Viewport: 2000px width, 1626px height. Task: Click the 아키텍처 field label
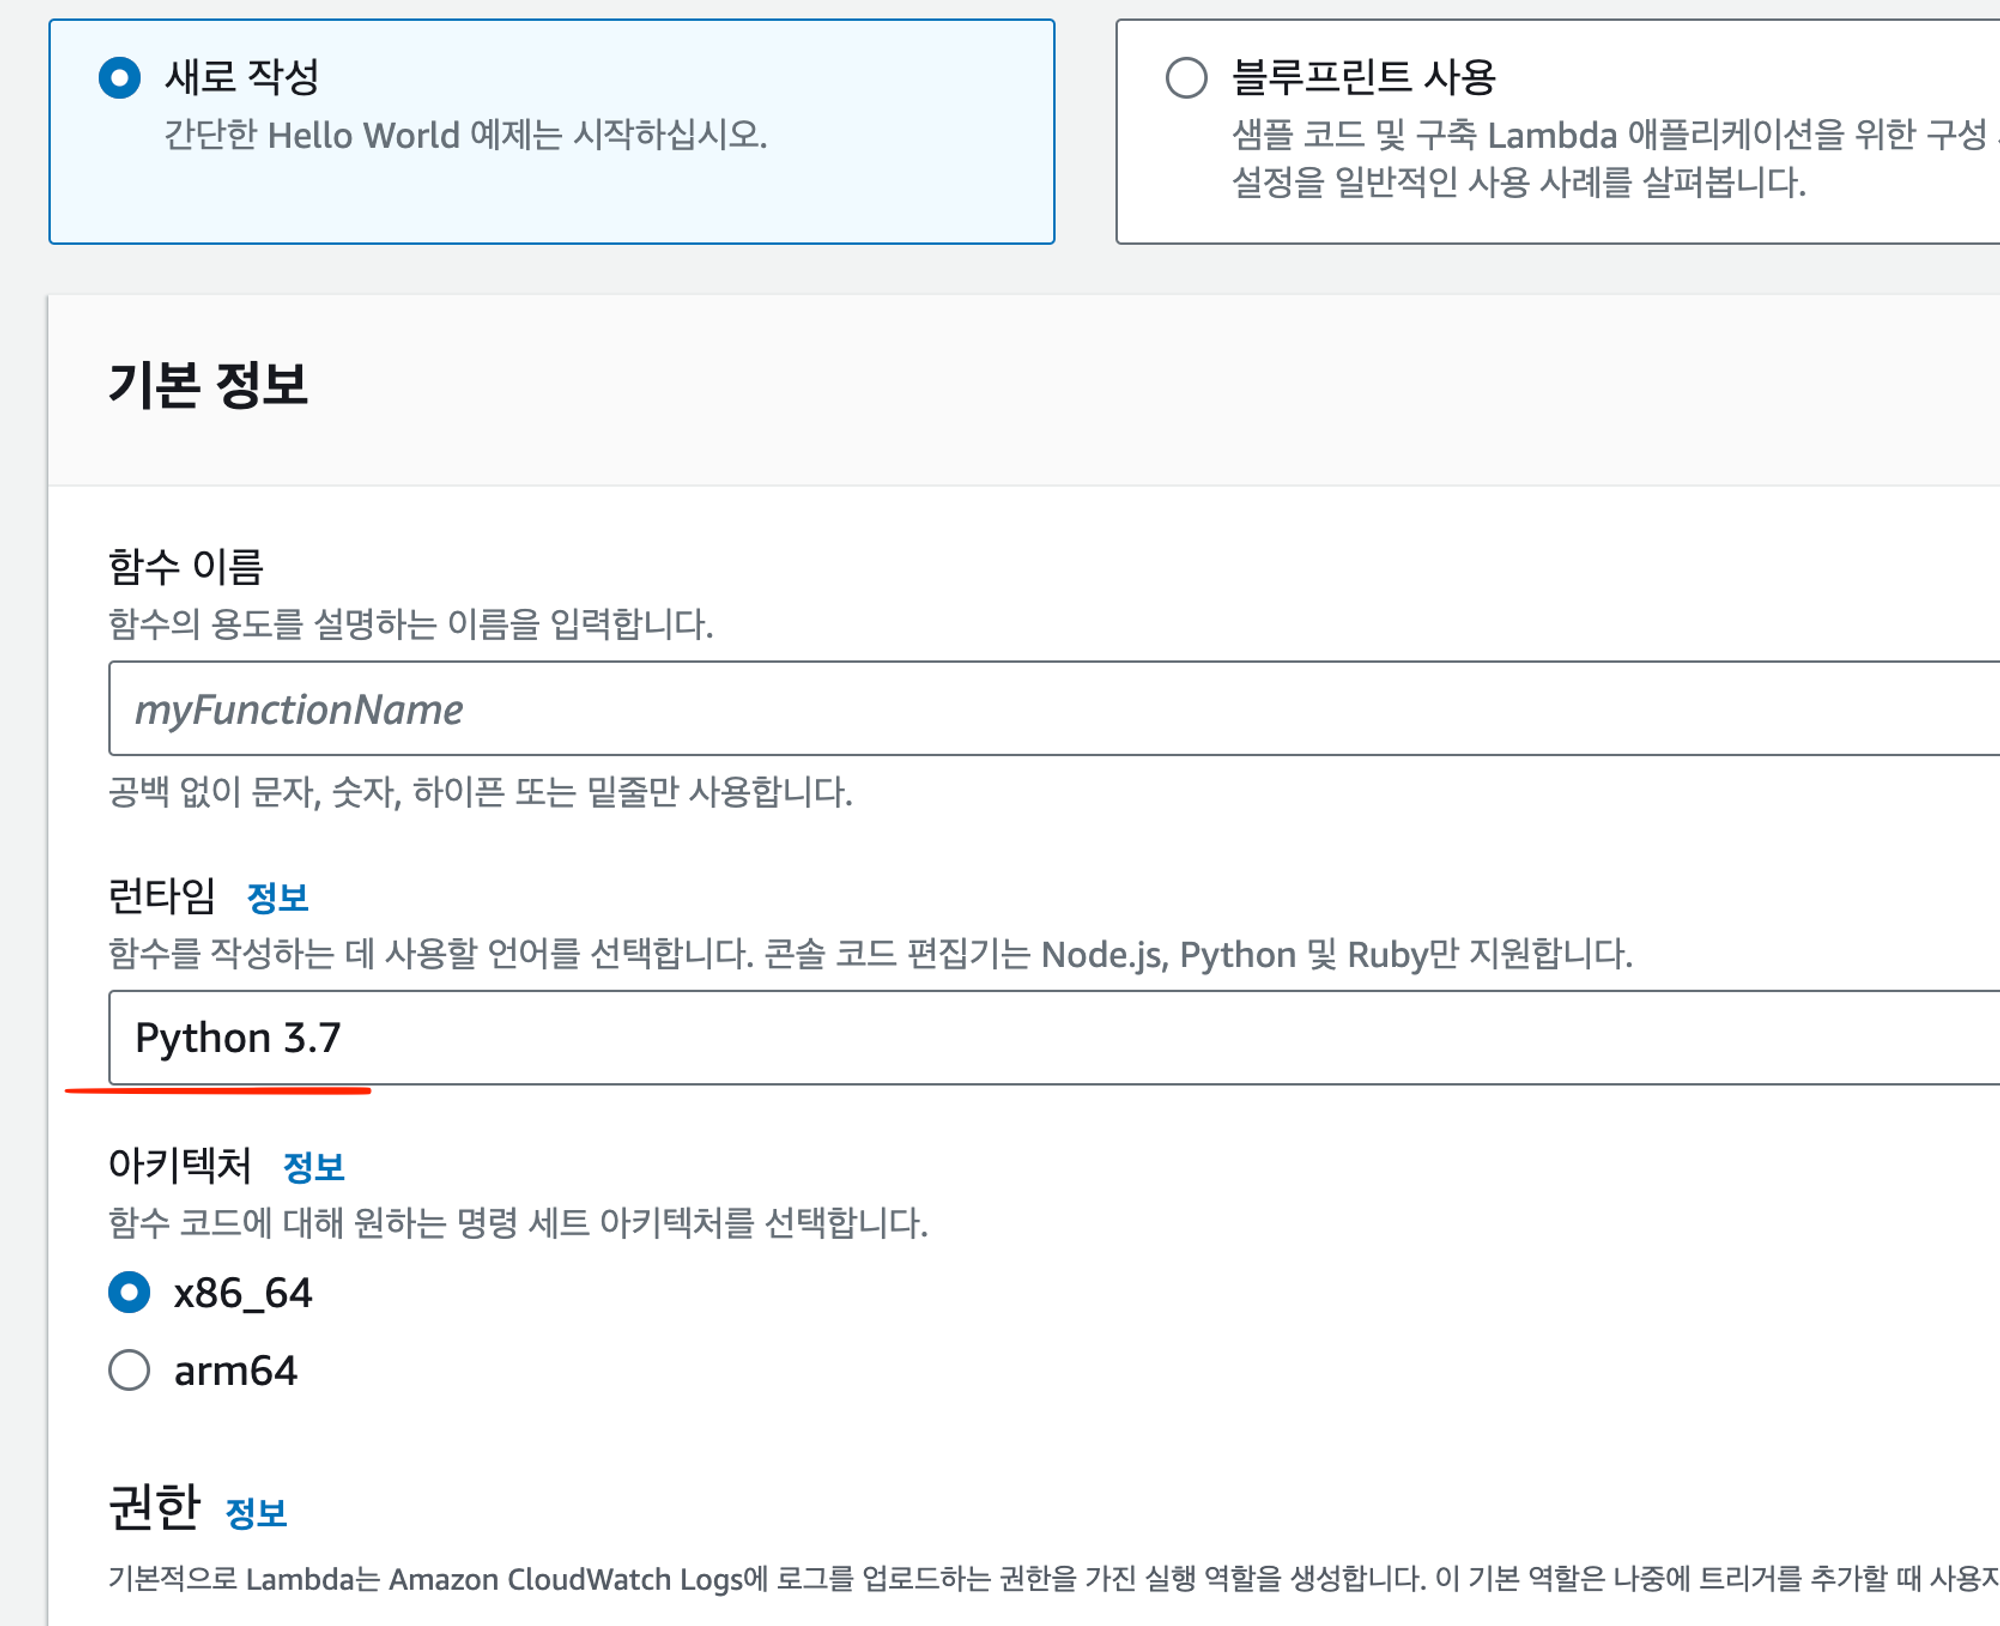coord(180,1166)
